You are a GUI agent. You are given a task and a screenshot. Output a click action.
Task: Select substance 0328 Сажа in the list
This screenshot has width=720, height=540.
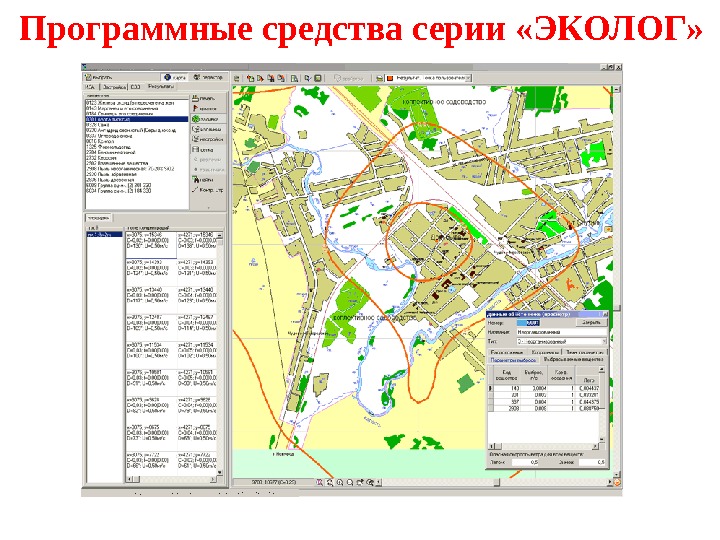(137, 124)
